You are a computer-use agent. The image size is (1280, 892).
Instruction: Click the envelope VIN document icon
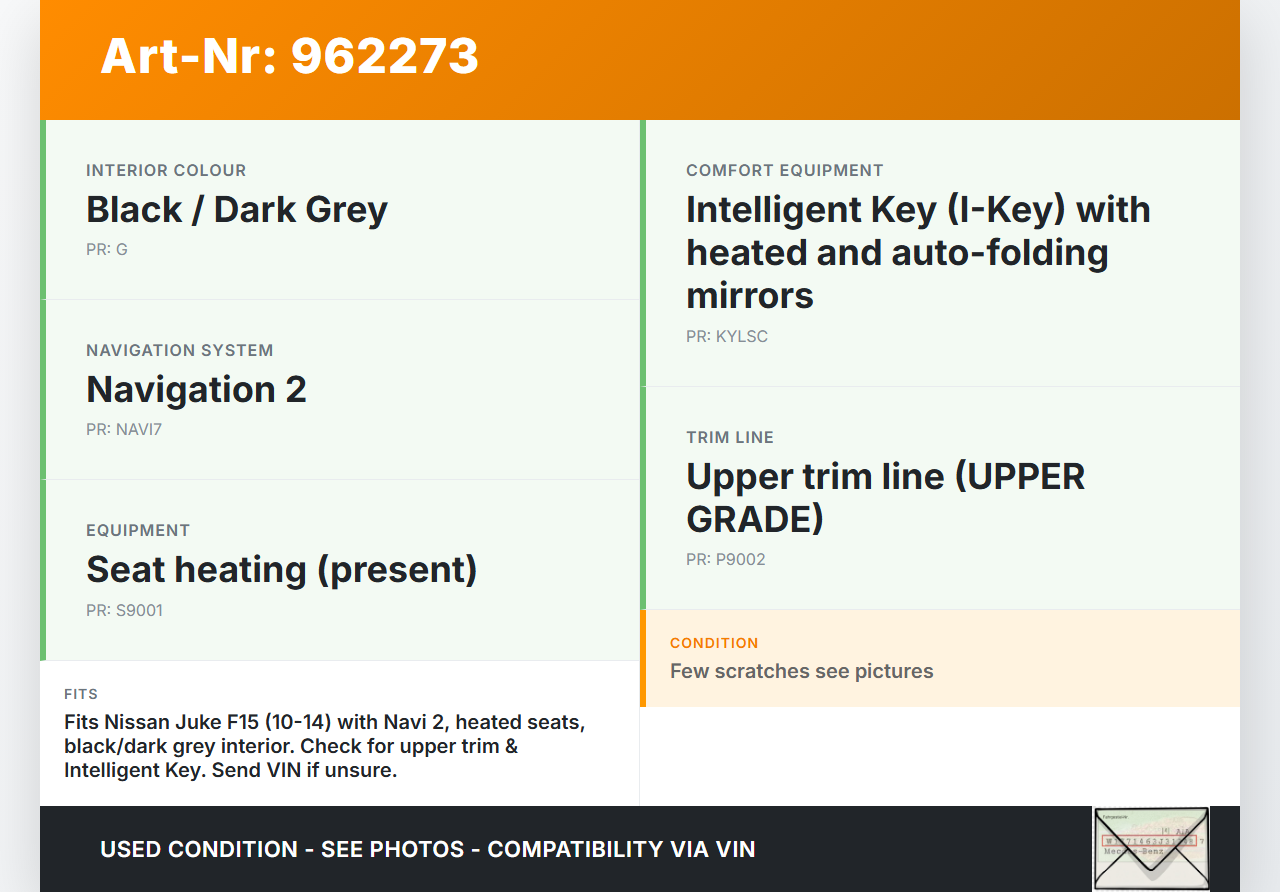(x=1150, y=847)
